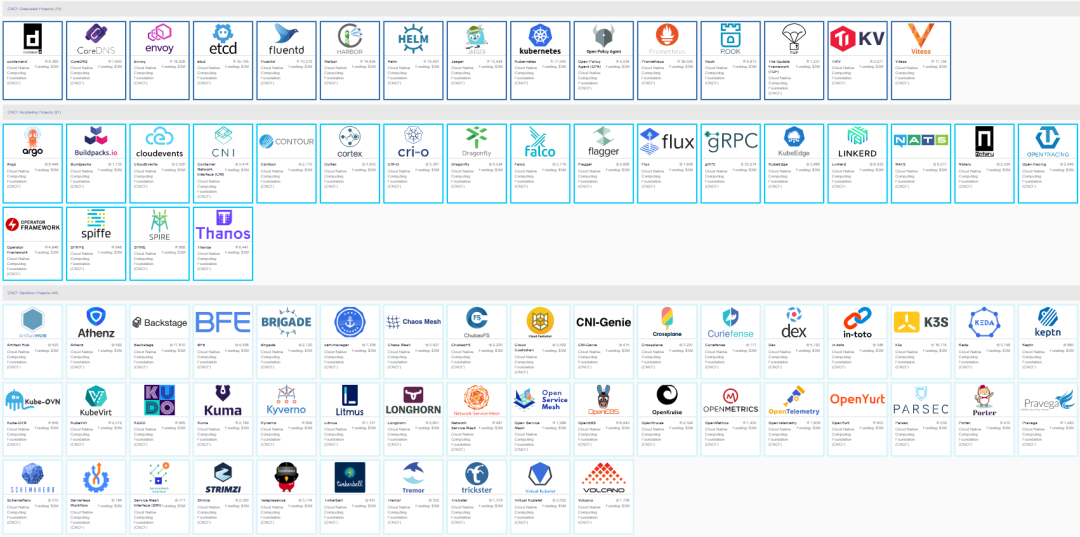1080x537 pixels.
Task: Select the OpenTracing logo
Action: (1047, 142)
